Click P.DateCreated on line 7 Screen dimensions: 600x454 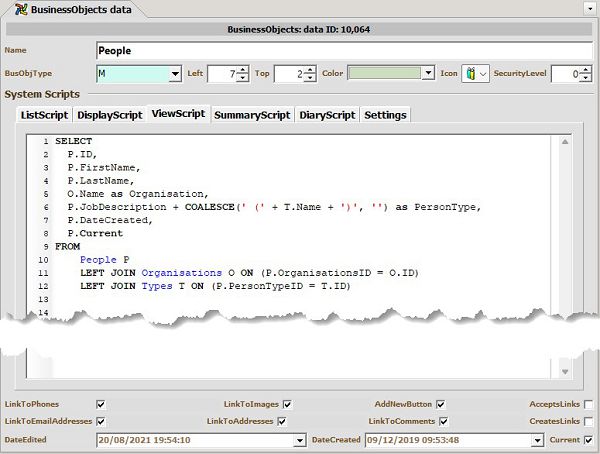110,220
